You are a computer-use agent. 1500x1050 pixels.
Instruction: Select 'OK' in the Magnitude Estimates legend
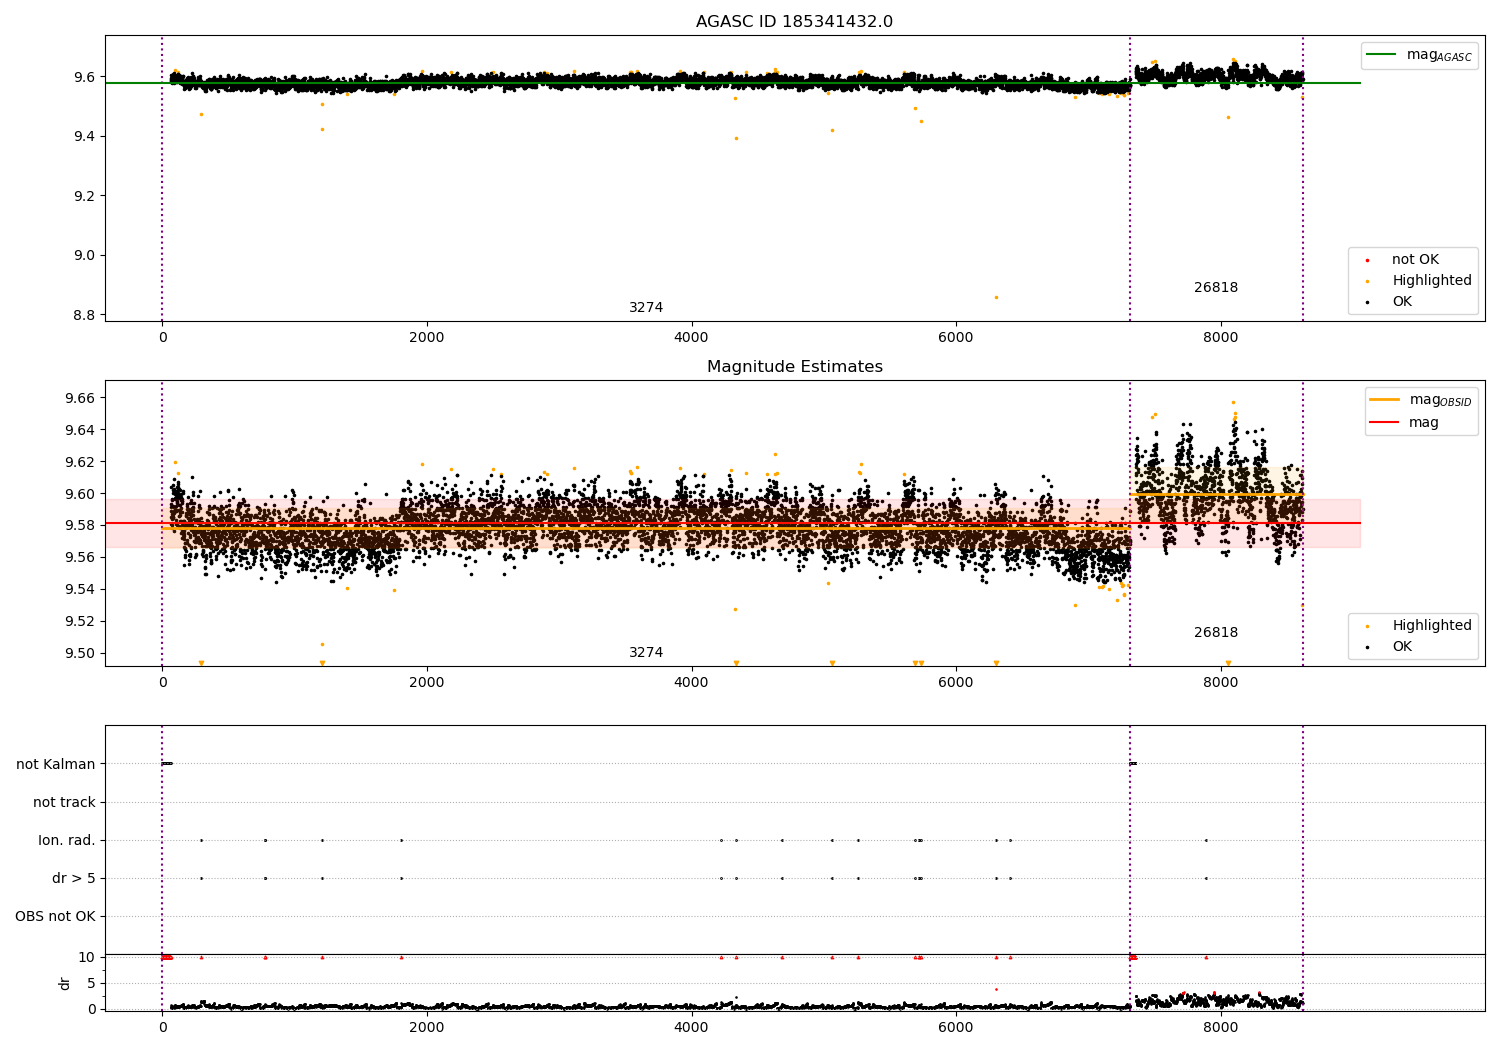tap(1402, 647)
